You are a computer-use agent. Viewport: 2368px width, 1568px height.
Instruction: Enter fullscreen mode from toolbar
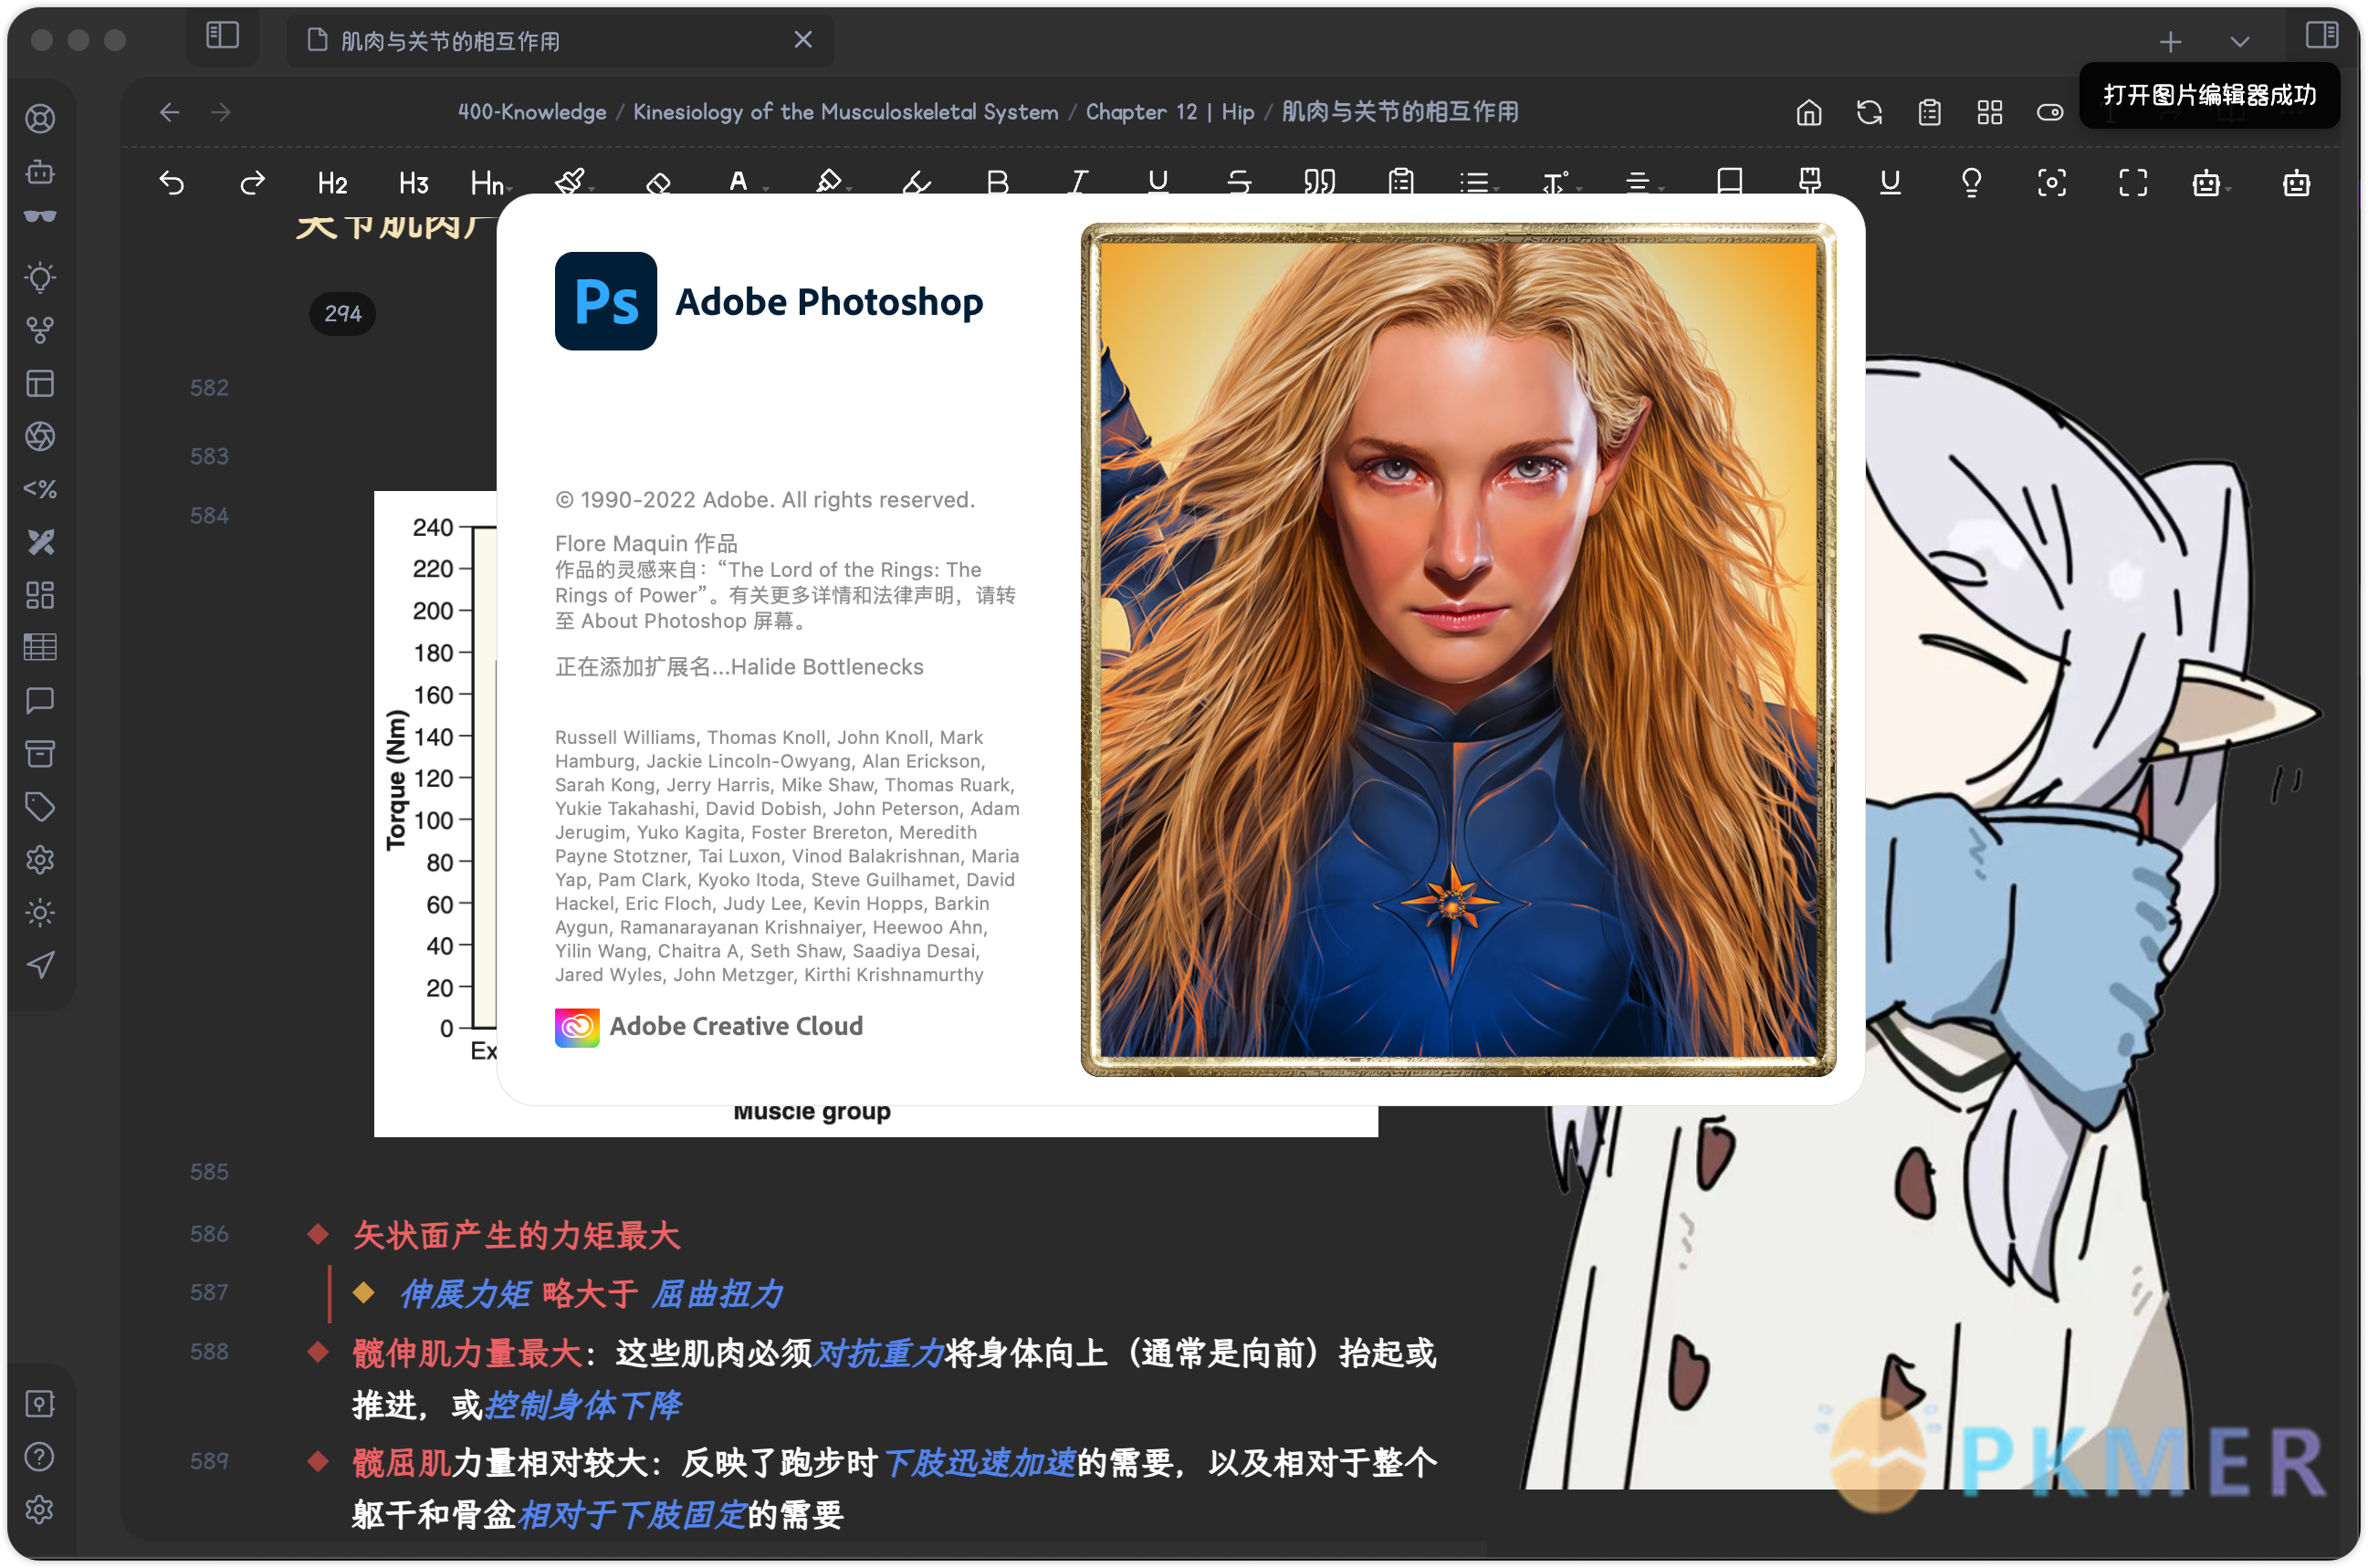coord(2133,183)
